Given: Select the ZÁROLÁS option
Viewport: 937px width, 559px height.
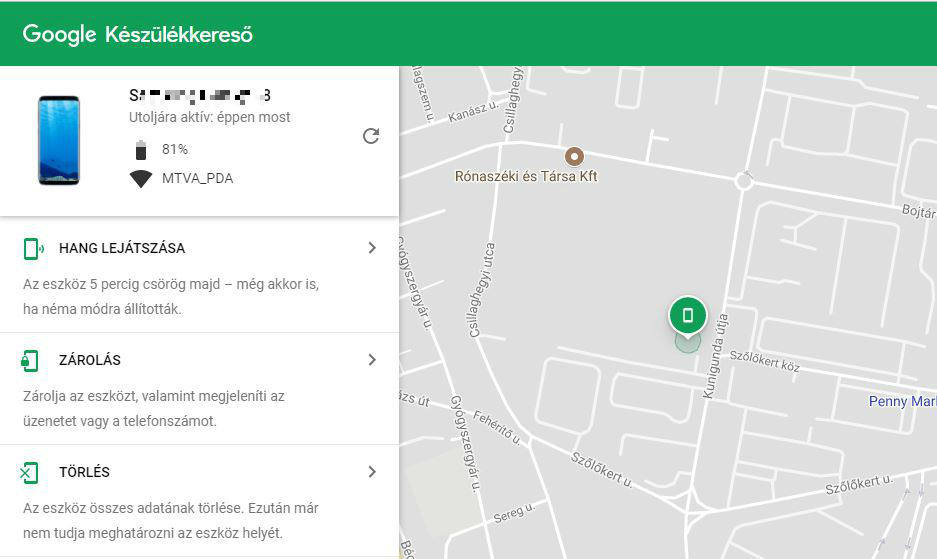Looking at the screenshot, I should (x=90, y=360).
